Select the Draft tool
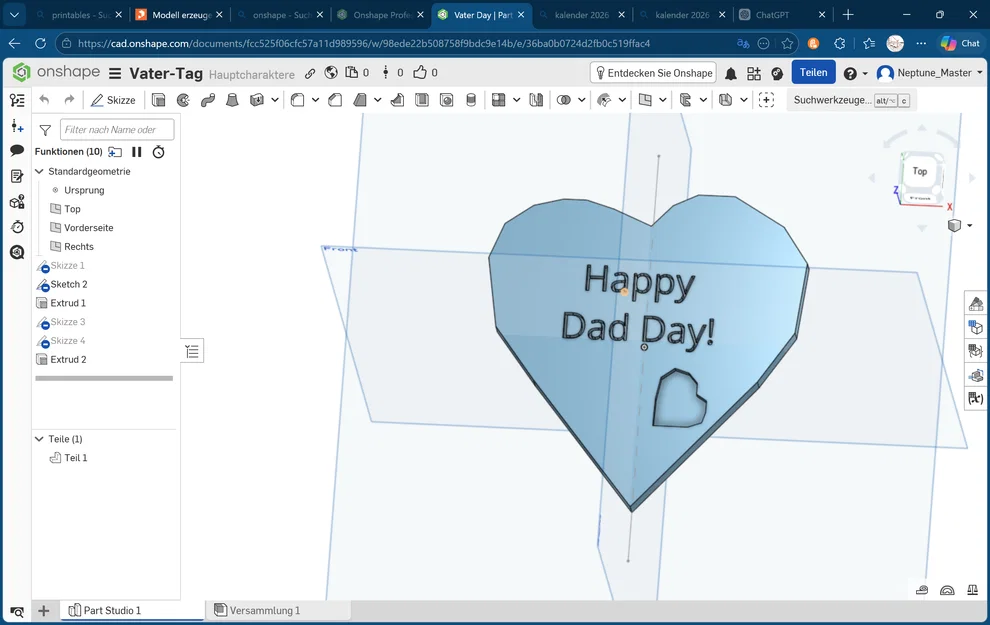990x625 pixels. click(x=360, y=100)
